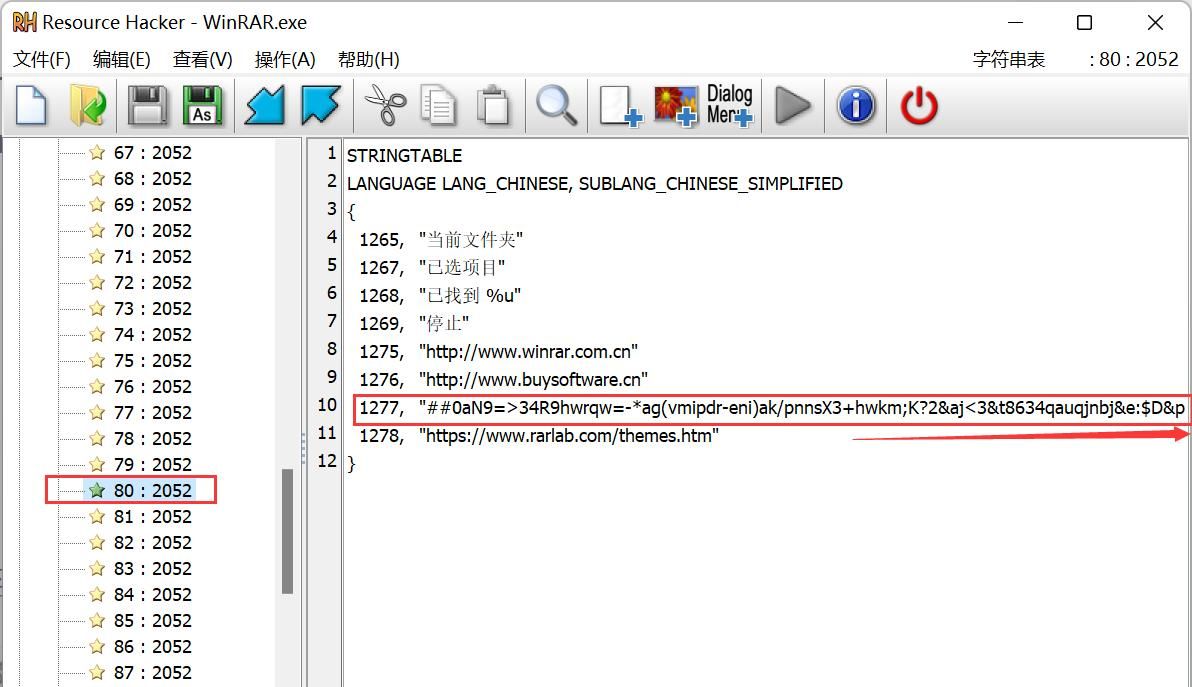
Task: Select tree item 82 : 2052
Action: [152, 543]
